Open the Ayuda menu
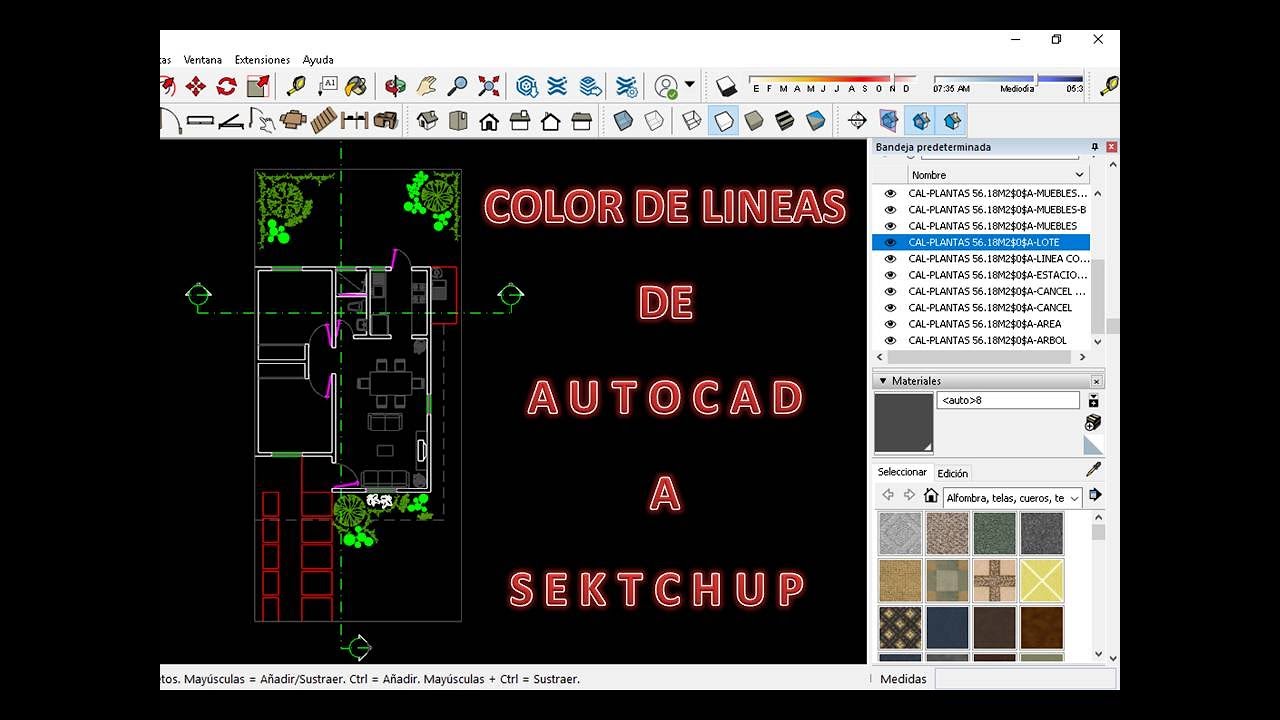Screen dimensions: 1280x720 pyautogui.click(x=318, y=60)
